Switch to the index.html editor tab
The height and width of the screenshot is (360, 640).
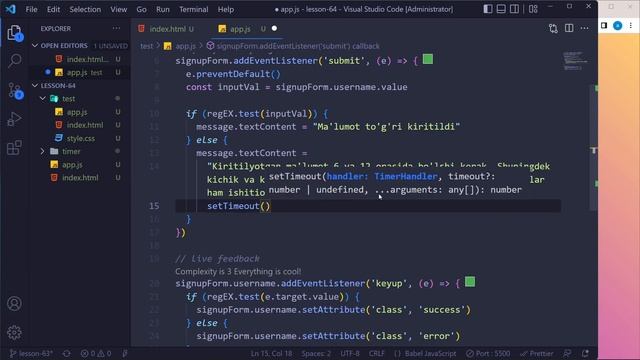point(167,29)
